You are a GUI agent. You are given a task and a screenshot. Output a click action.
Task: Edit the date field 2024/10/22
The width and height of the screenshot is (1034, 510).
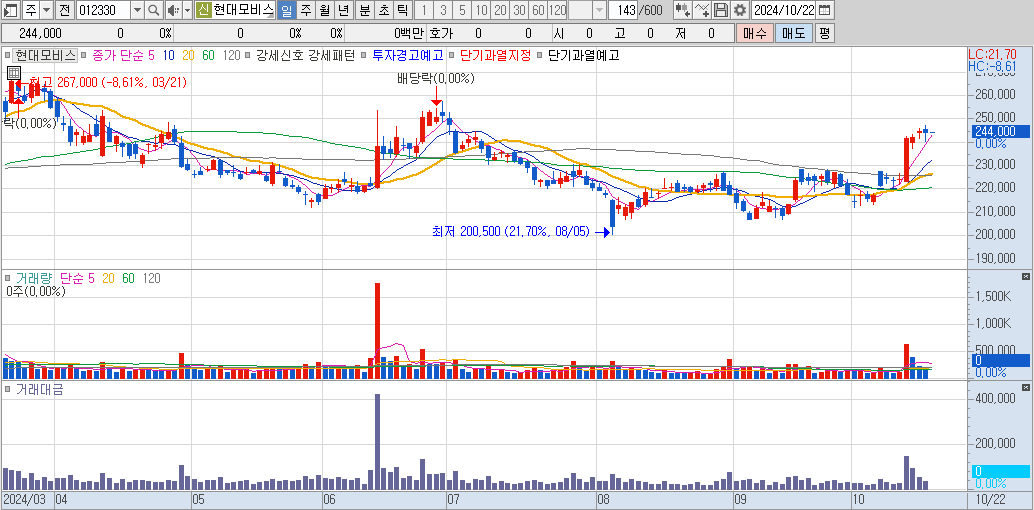(x=783, y=10)
